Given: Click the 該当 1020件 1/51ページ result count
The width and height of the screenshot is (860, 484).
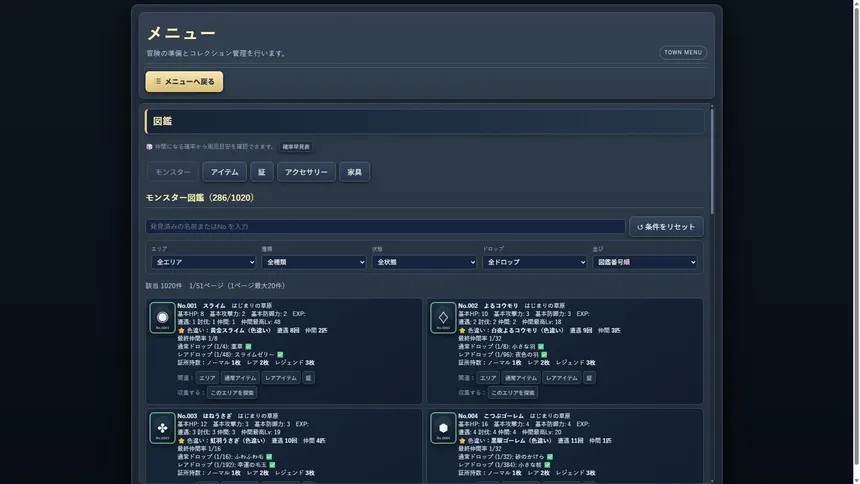Looking at the screenshot, I should tap(216, 286).
